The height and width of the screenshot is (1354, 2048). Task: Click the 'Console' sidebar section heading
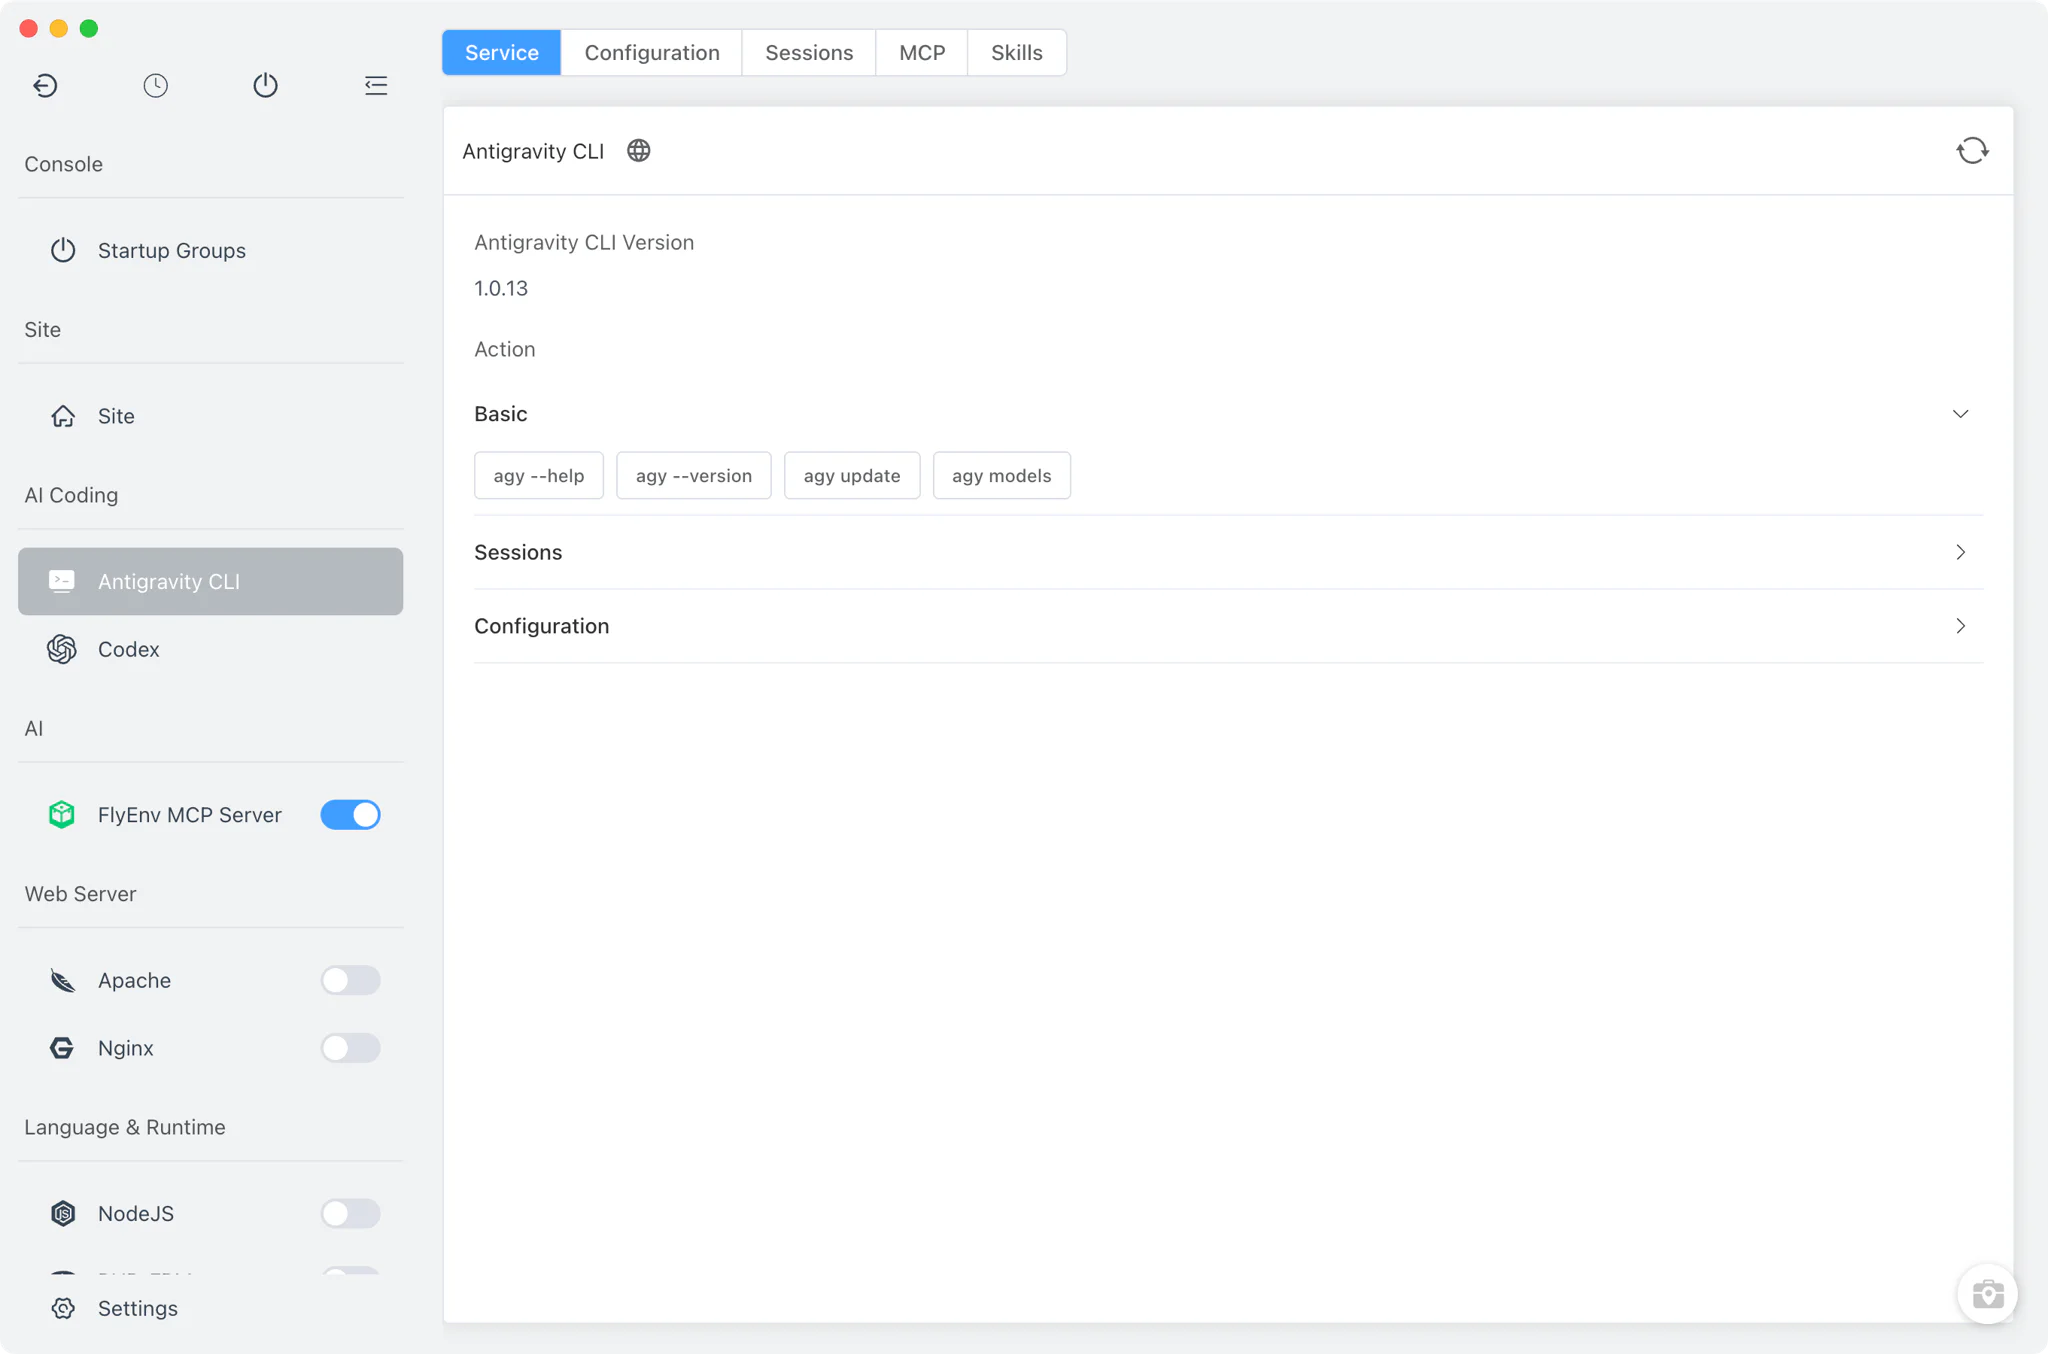click(x=63, y=164)
